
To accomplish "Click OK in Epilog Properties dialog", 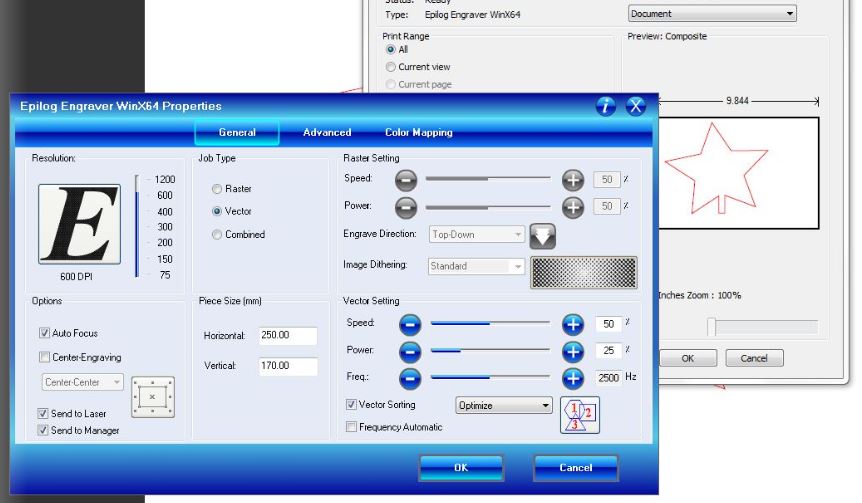I will [x=461, y=468].
